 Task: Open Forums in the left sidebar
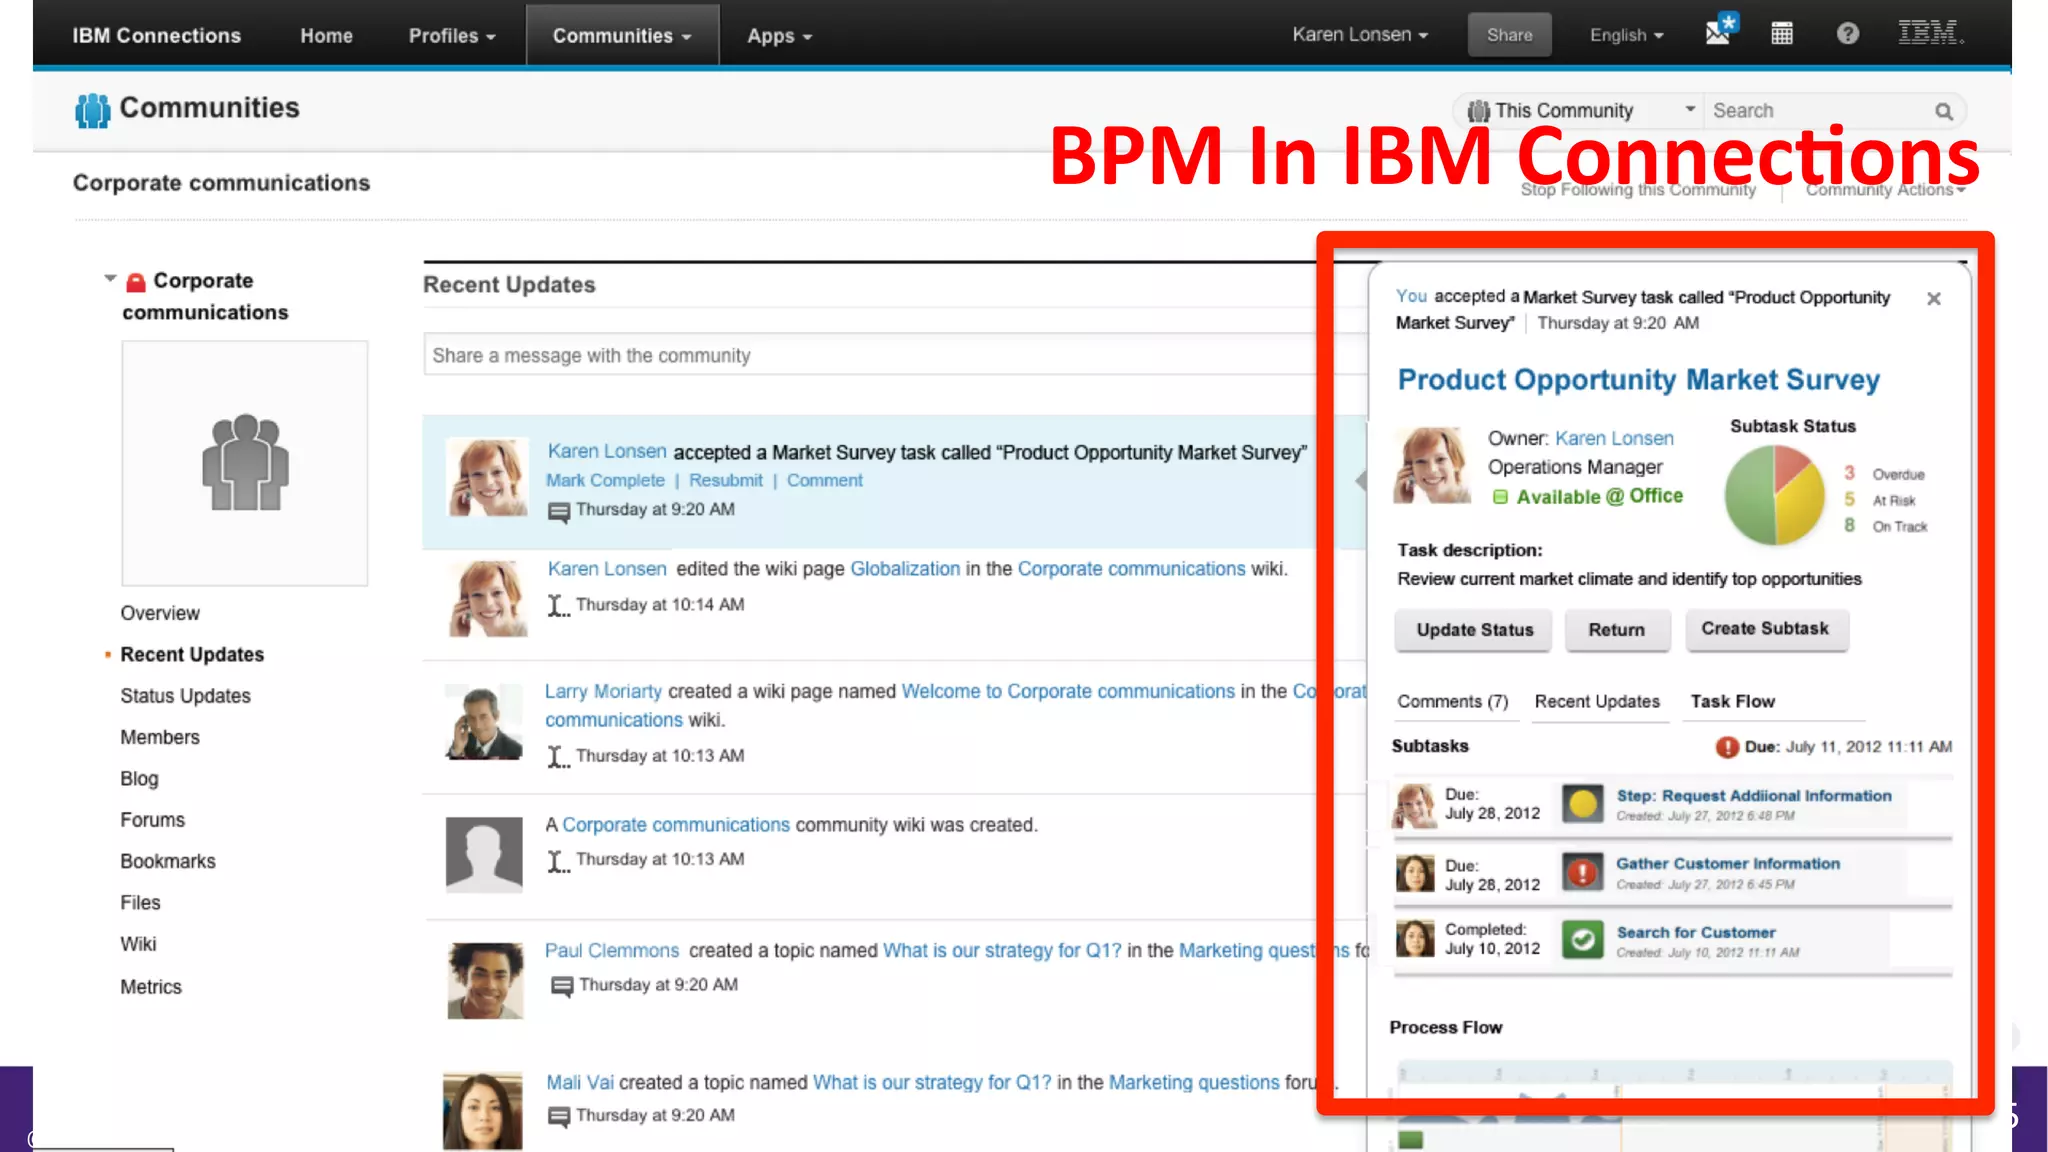point(152,820)
